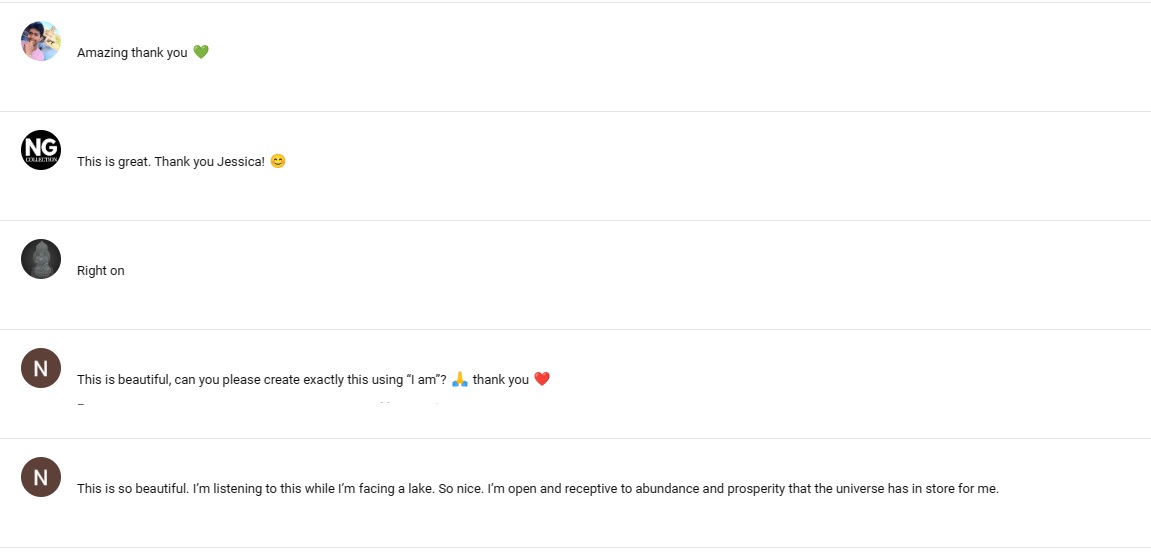Click the red heart emoji

point(542,379)
